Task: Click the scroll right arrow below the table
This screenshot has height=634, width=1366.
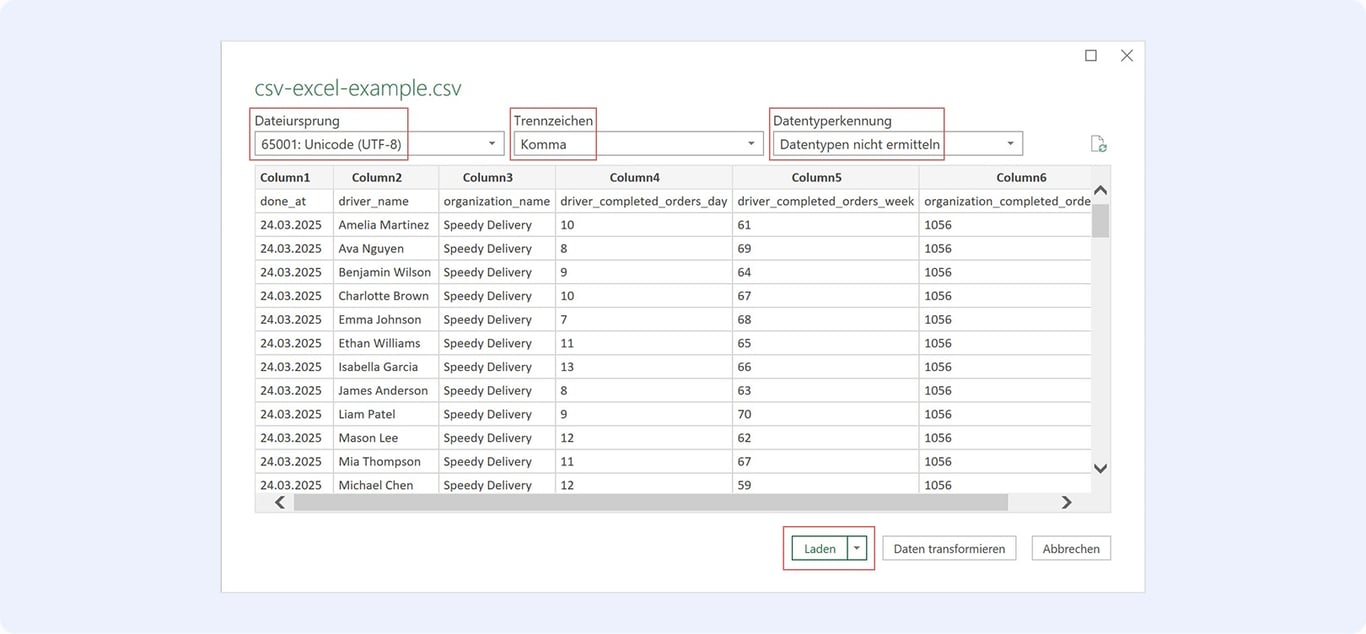Action: tap(1066, 503)
